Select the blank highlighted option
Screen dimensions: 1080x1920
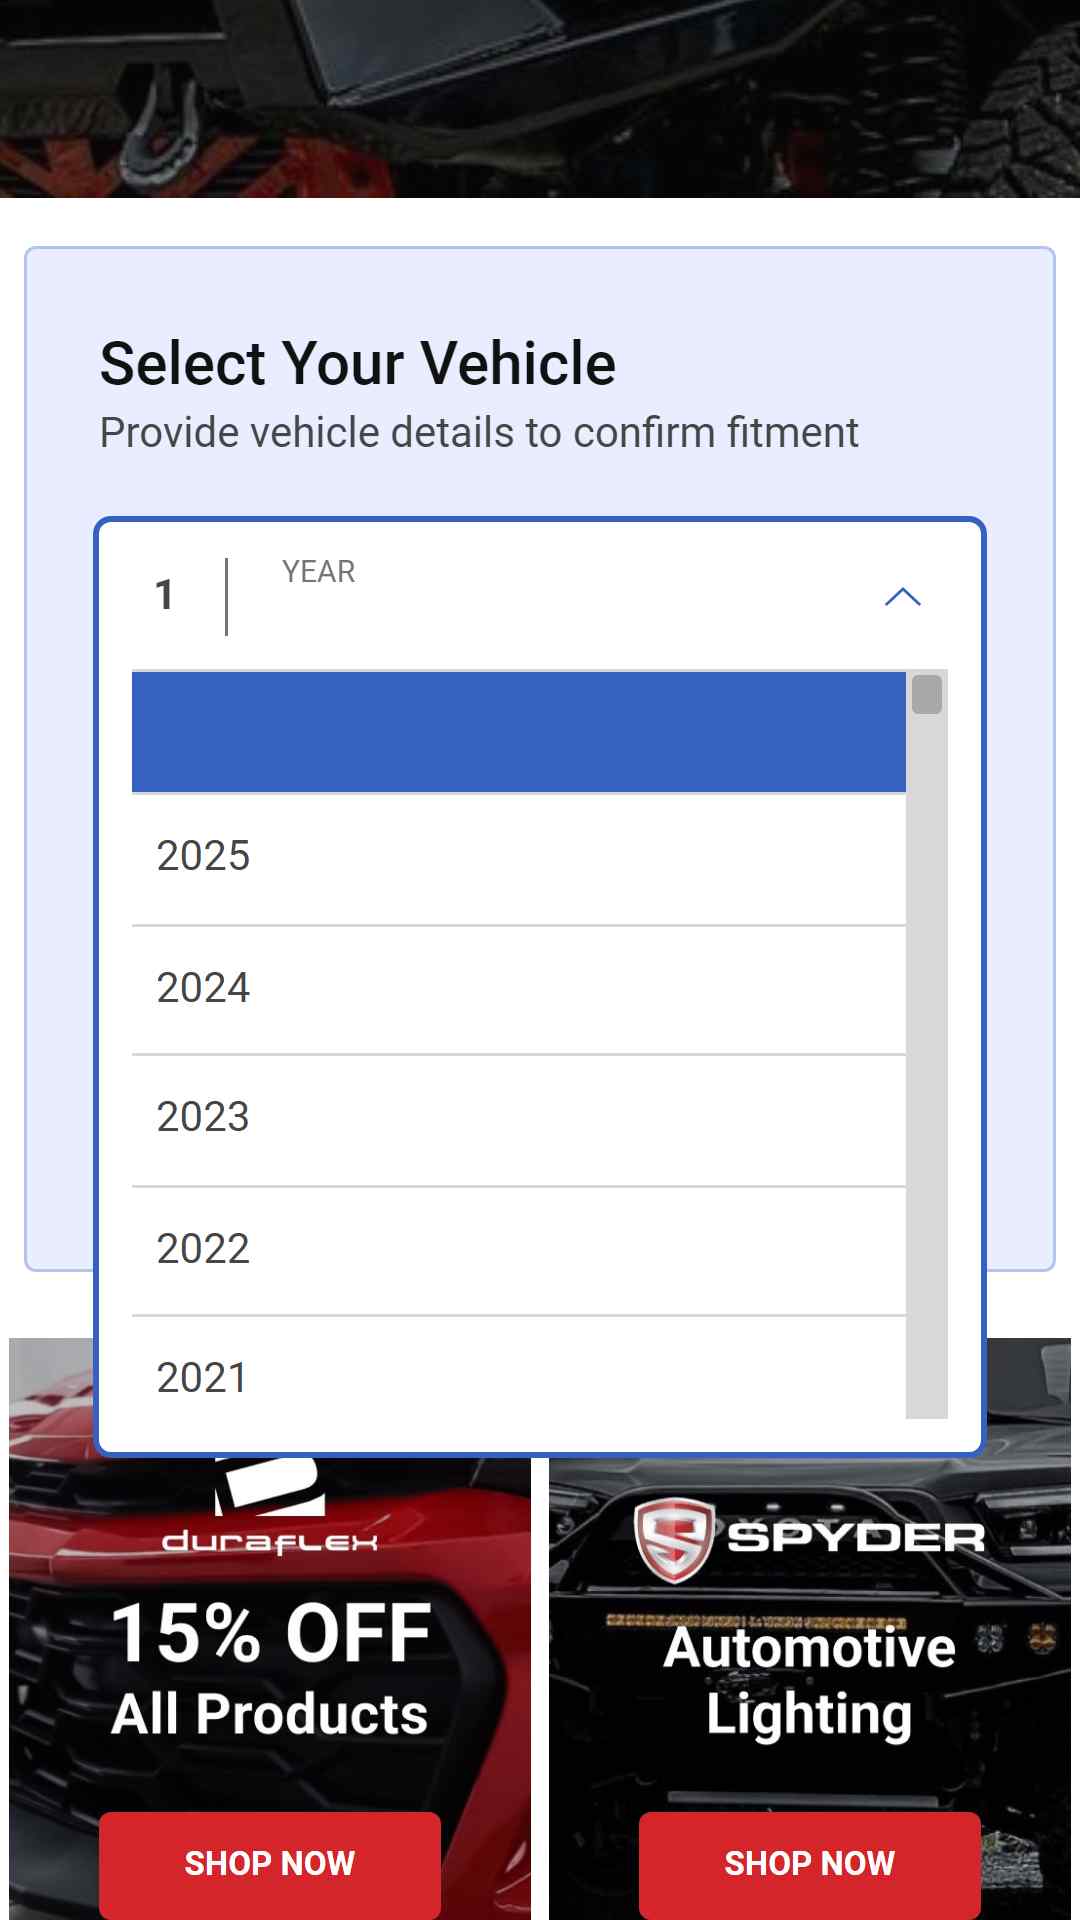(x=519, y=732)
